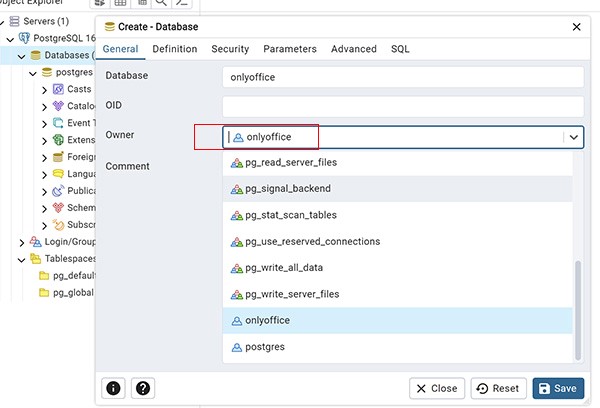Viewport: 600px width, 408px height.
Task: Expand the Login/Group Roles node
Action: point(22,243)
